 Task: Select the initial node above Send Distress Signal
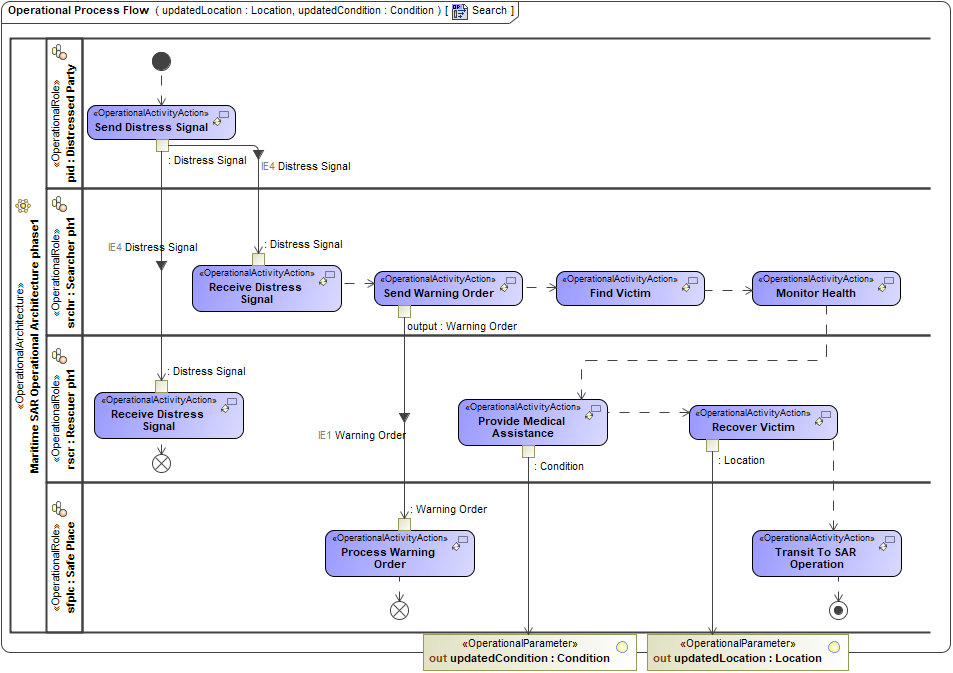[x=160, y=61]
